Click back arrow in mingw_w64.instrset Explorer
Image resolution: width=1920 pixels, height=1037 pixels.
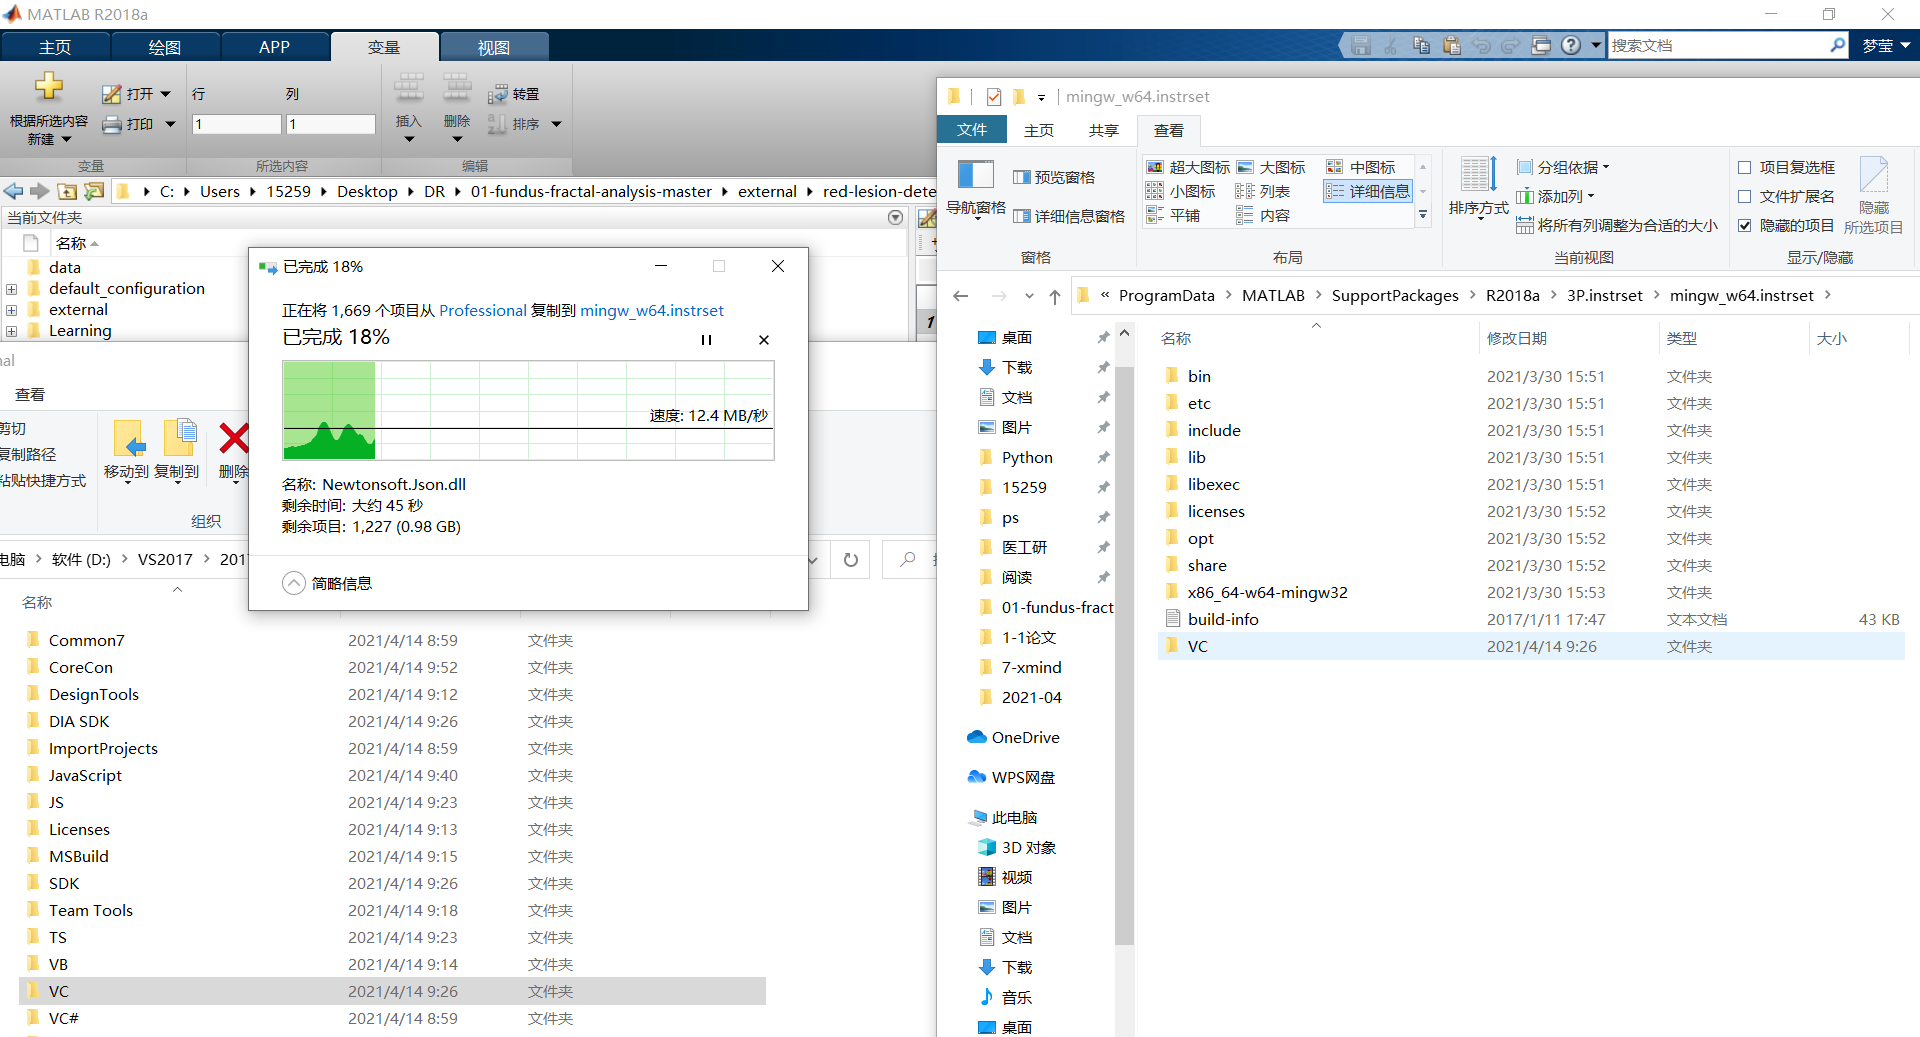pyautogui.click(x=961, y=296)
